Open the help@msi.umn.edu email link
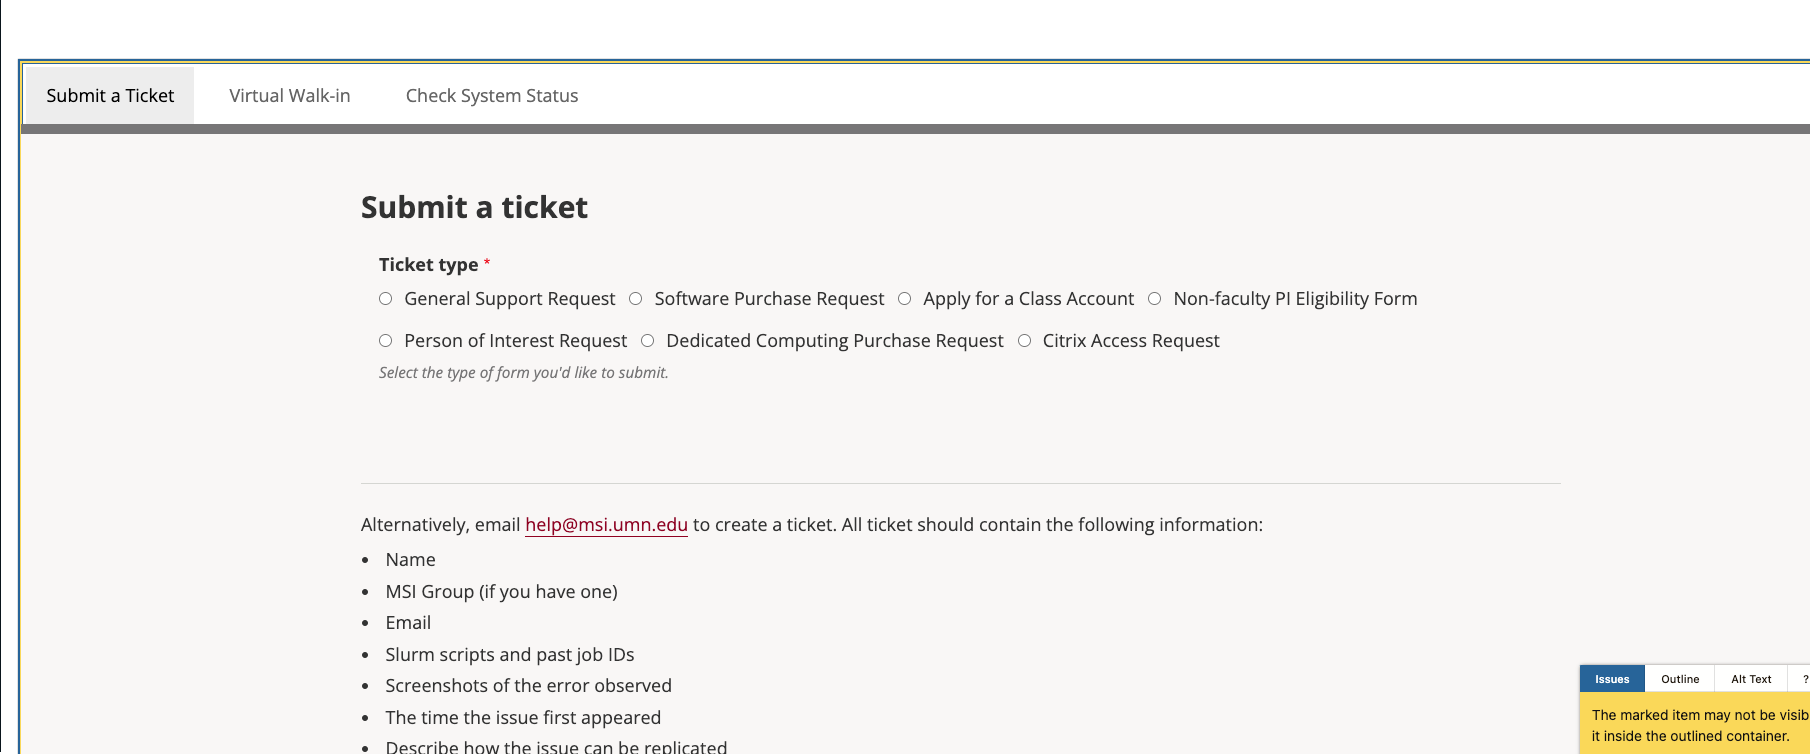1810x754 pixels. 606,525
